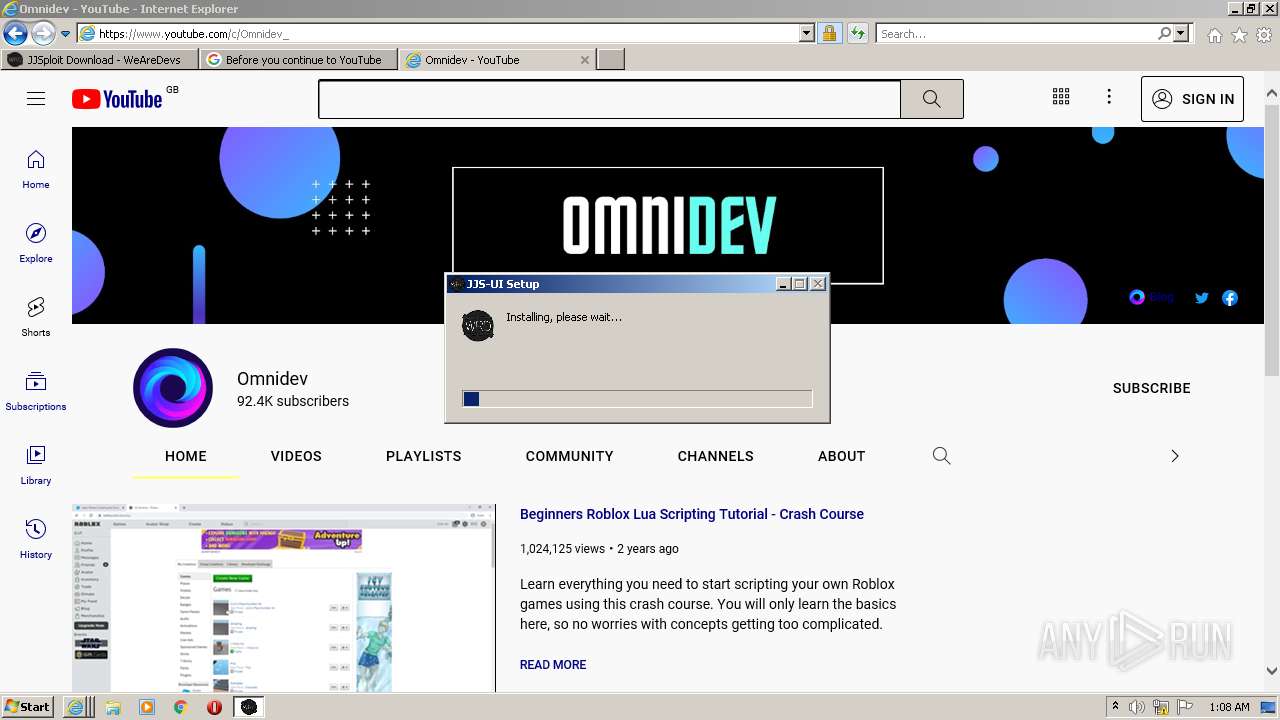This screenshot has height=720, width=1280.
Task: Click the Blog link on channel banner
Action: point(1151,297)
